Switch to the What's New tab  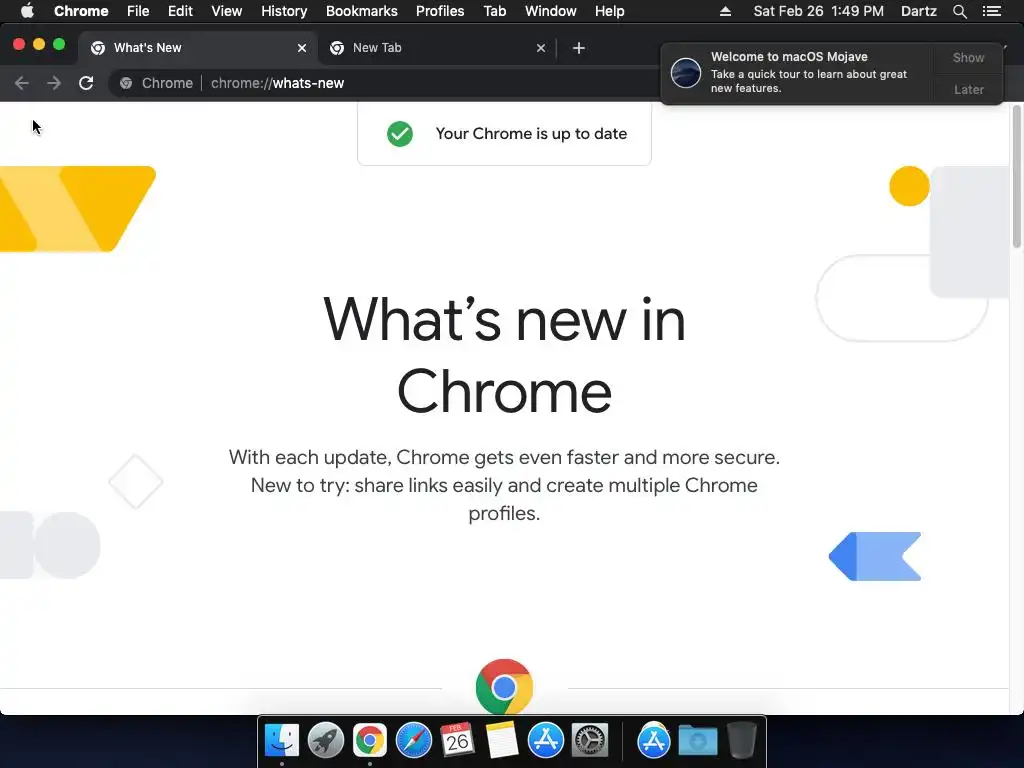pos(197,48)
